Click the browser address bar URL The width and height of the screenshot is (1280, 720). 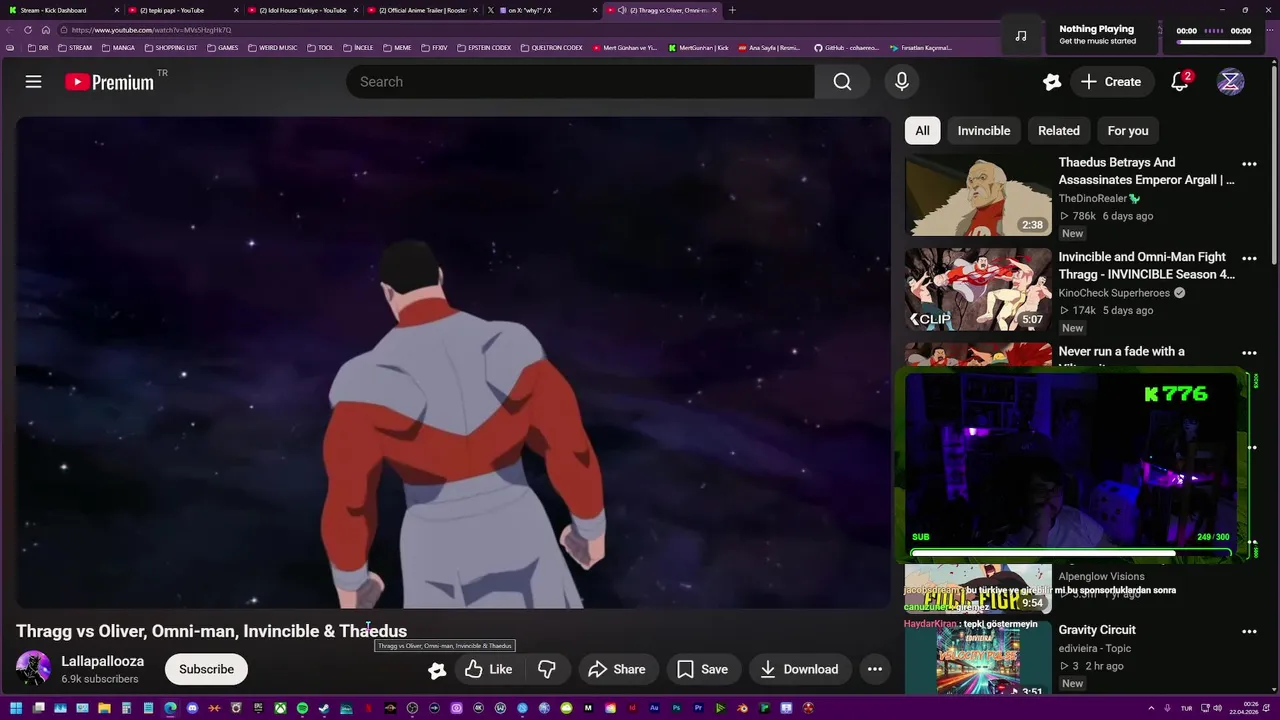pyautogui.click(x=151, y=30)
